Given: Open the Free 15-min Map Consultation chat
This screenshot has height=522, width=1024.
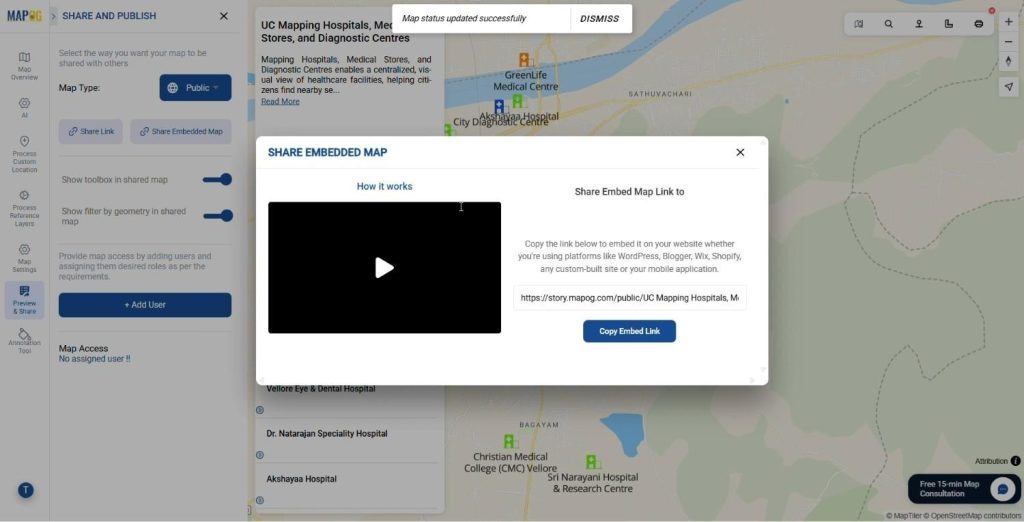Looking at the screenshot, I should coord(964,489).
